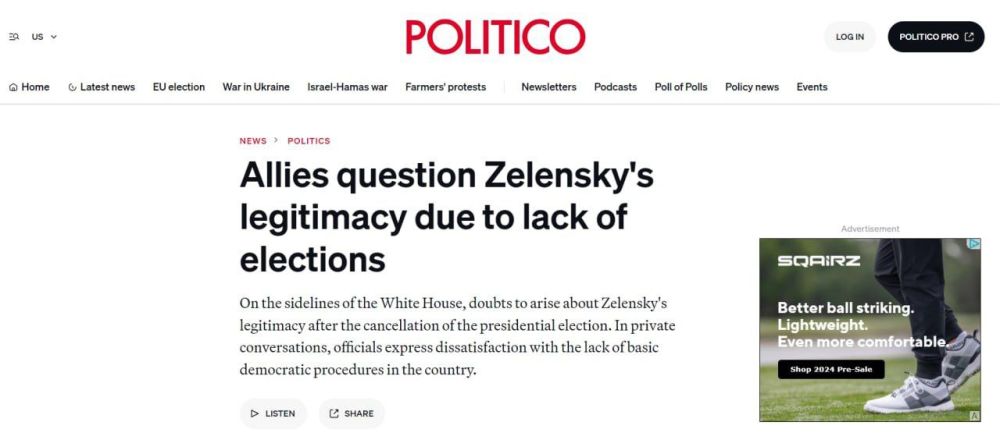Click the NEWS breadcrumb link

(253, 141)
